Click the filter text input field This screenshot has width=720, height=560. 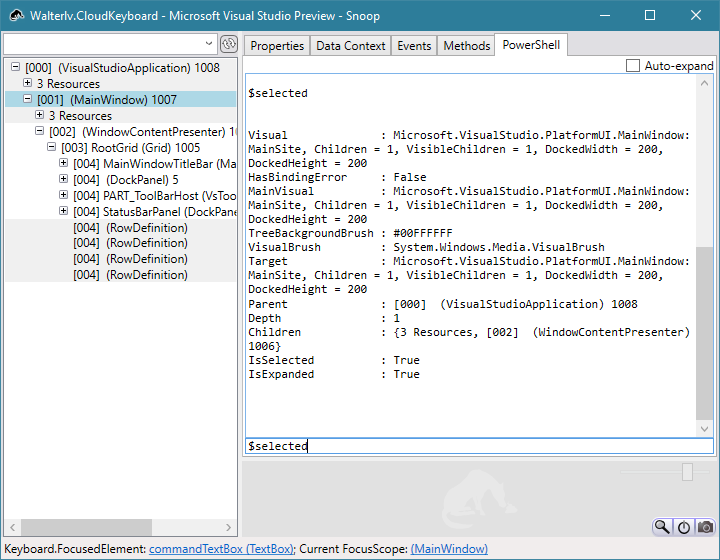(103, 45)
